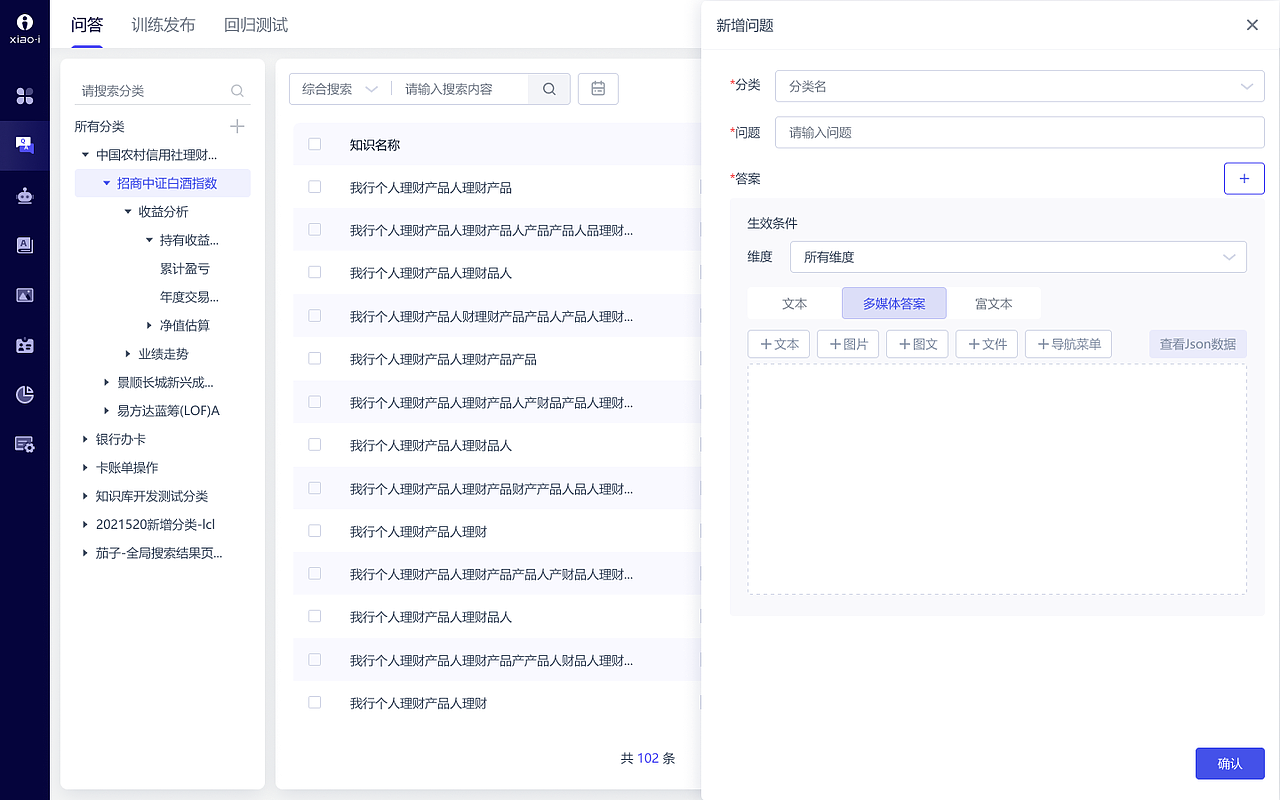1280x800 pixels.
Task: Tick the checkbox beside 我行个人理财产品人理财
Action: [x=315, y=531]
